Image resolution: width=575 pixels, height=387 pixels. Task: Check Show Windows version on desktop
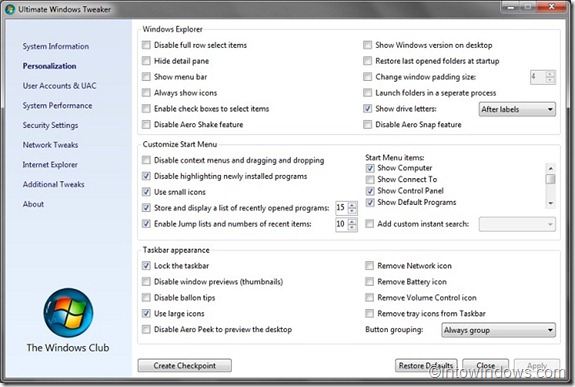(x=367, y=45)
